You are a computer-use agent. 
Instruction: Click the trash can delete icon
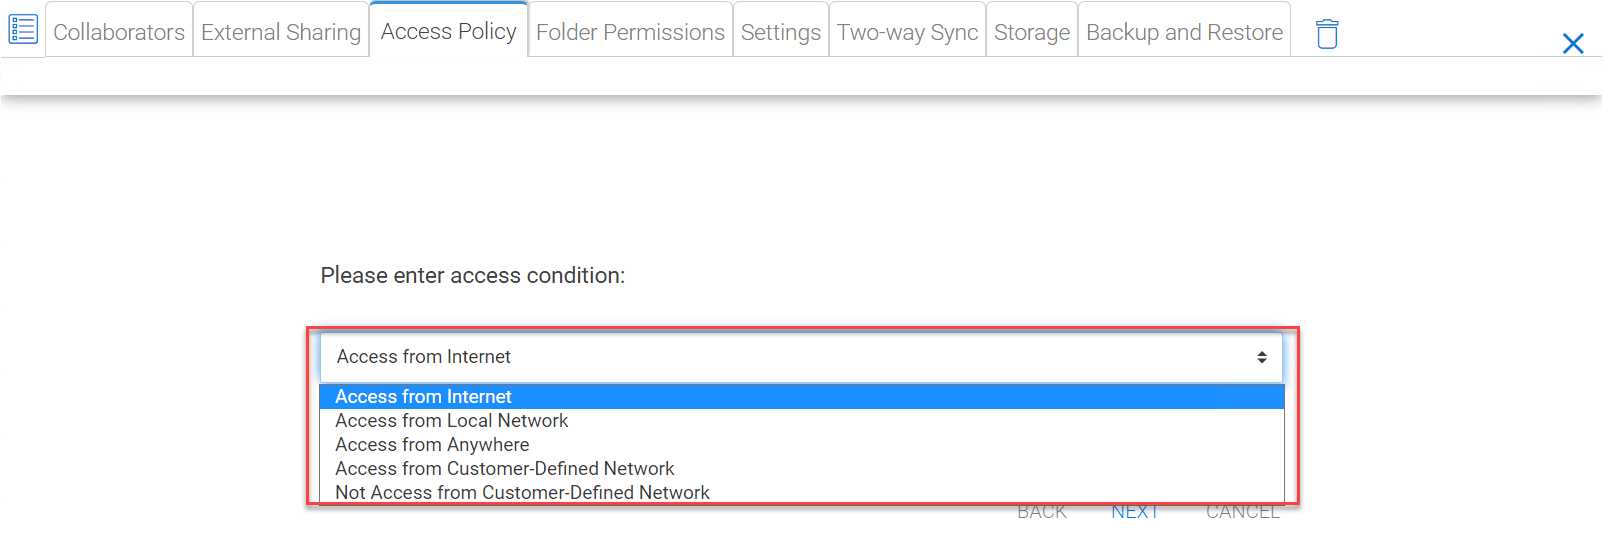point(1327,33)
